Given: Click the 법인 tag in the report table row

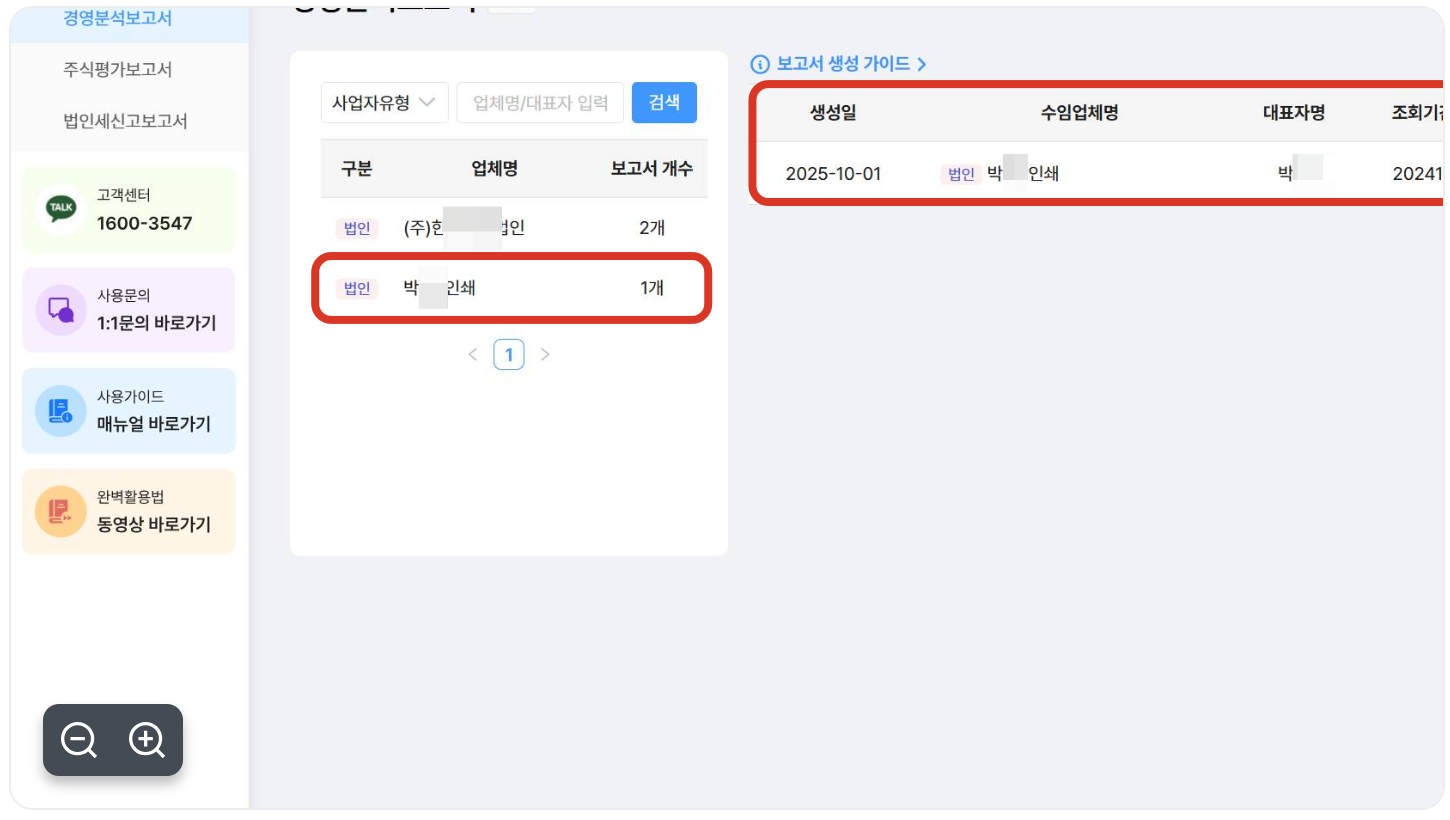Looking at the screenshot, I should (961, 174).
